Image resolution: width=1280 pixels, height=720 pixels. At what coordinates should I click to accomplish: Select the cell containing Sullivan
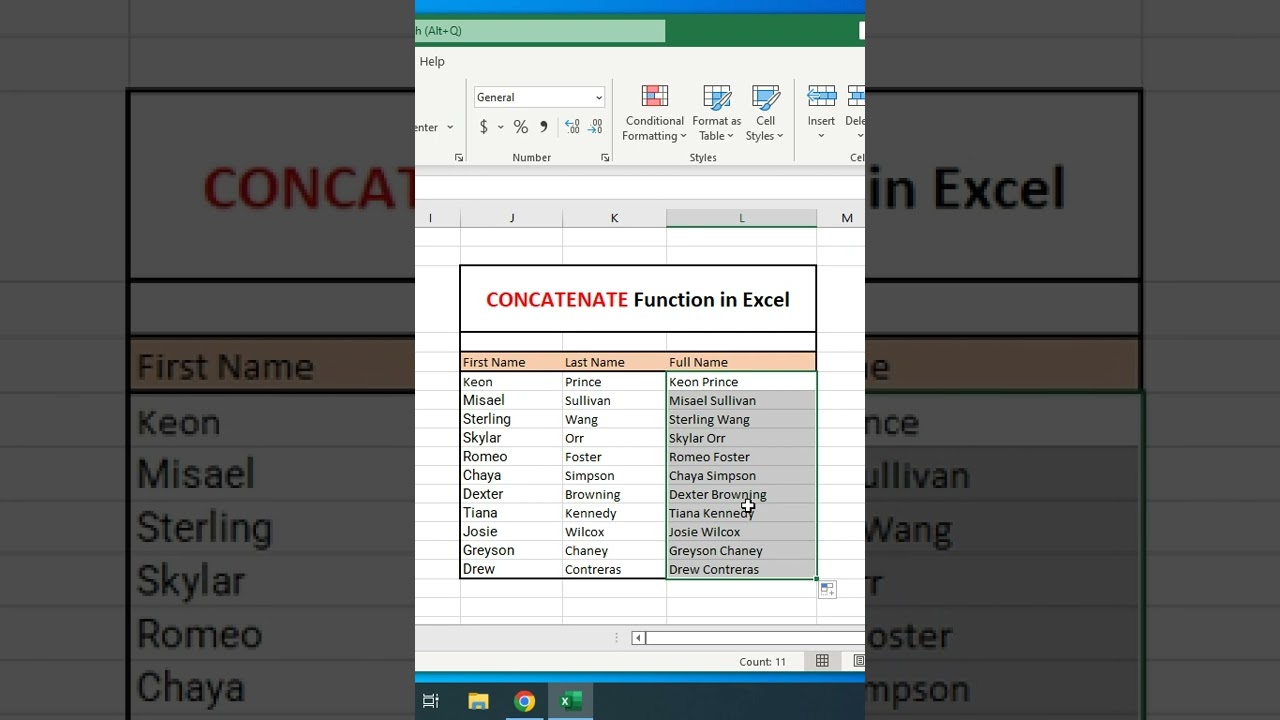[x=614, y=400]
